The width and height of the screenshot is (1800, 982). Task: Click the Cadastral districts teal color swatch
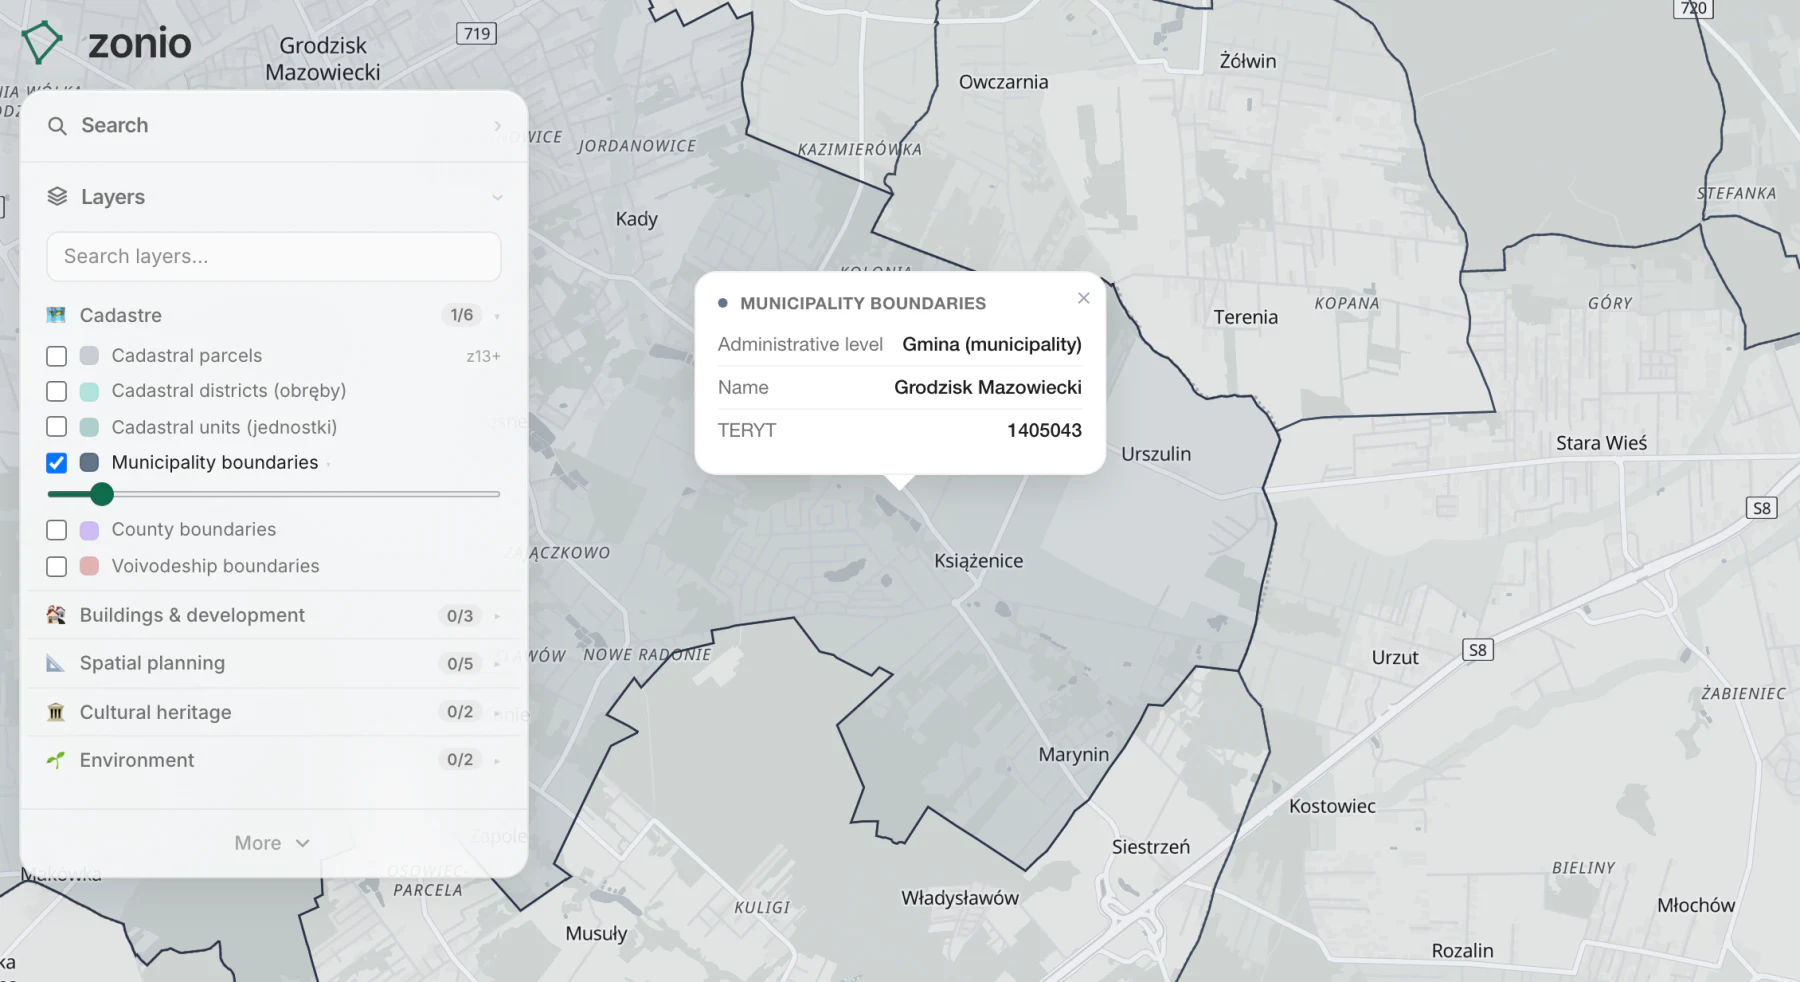click(x=89, y=391)
